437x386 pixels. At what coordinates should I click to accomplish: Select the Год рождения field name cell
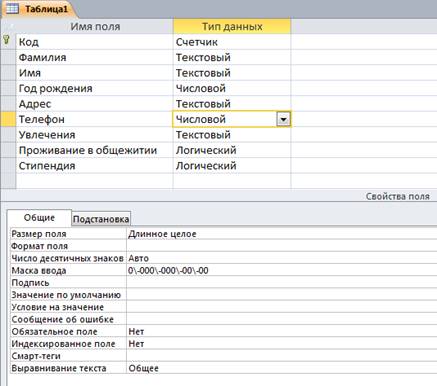tap(94, 88)
